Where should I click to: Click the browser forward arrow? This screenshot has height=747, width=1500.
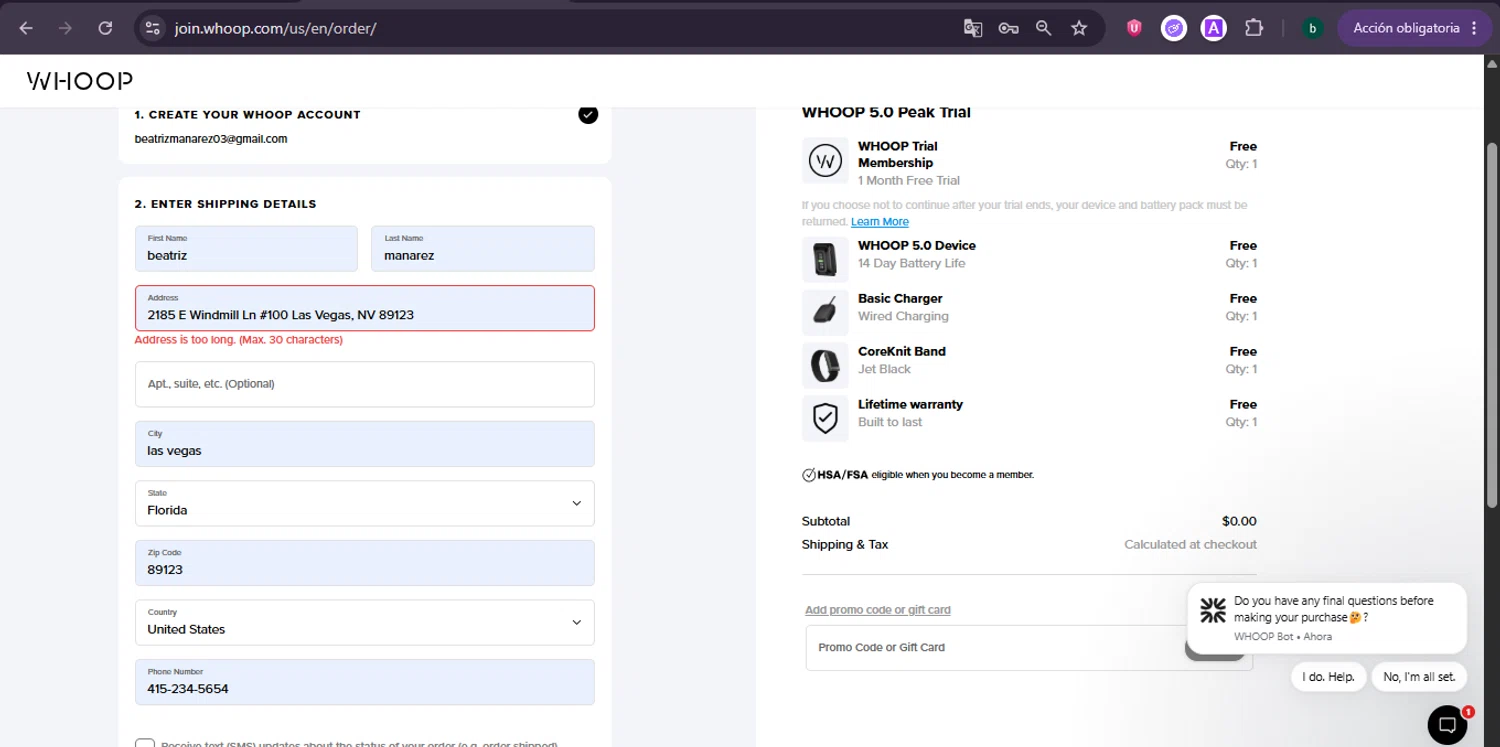(x=65, y=28)
